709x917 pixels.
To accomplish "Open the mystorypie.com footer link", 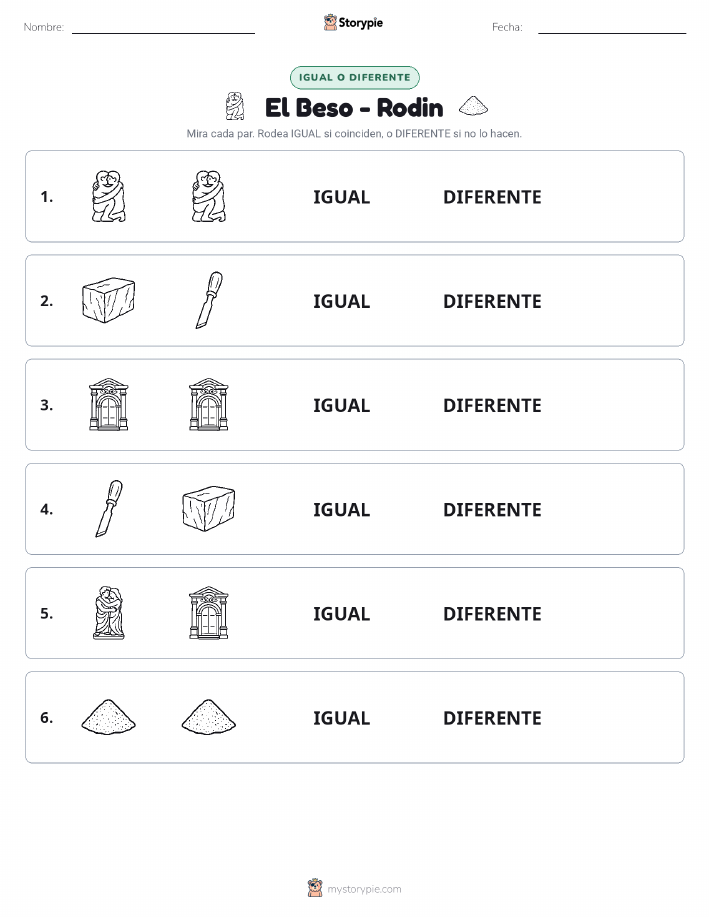I will point(364,889).
